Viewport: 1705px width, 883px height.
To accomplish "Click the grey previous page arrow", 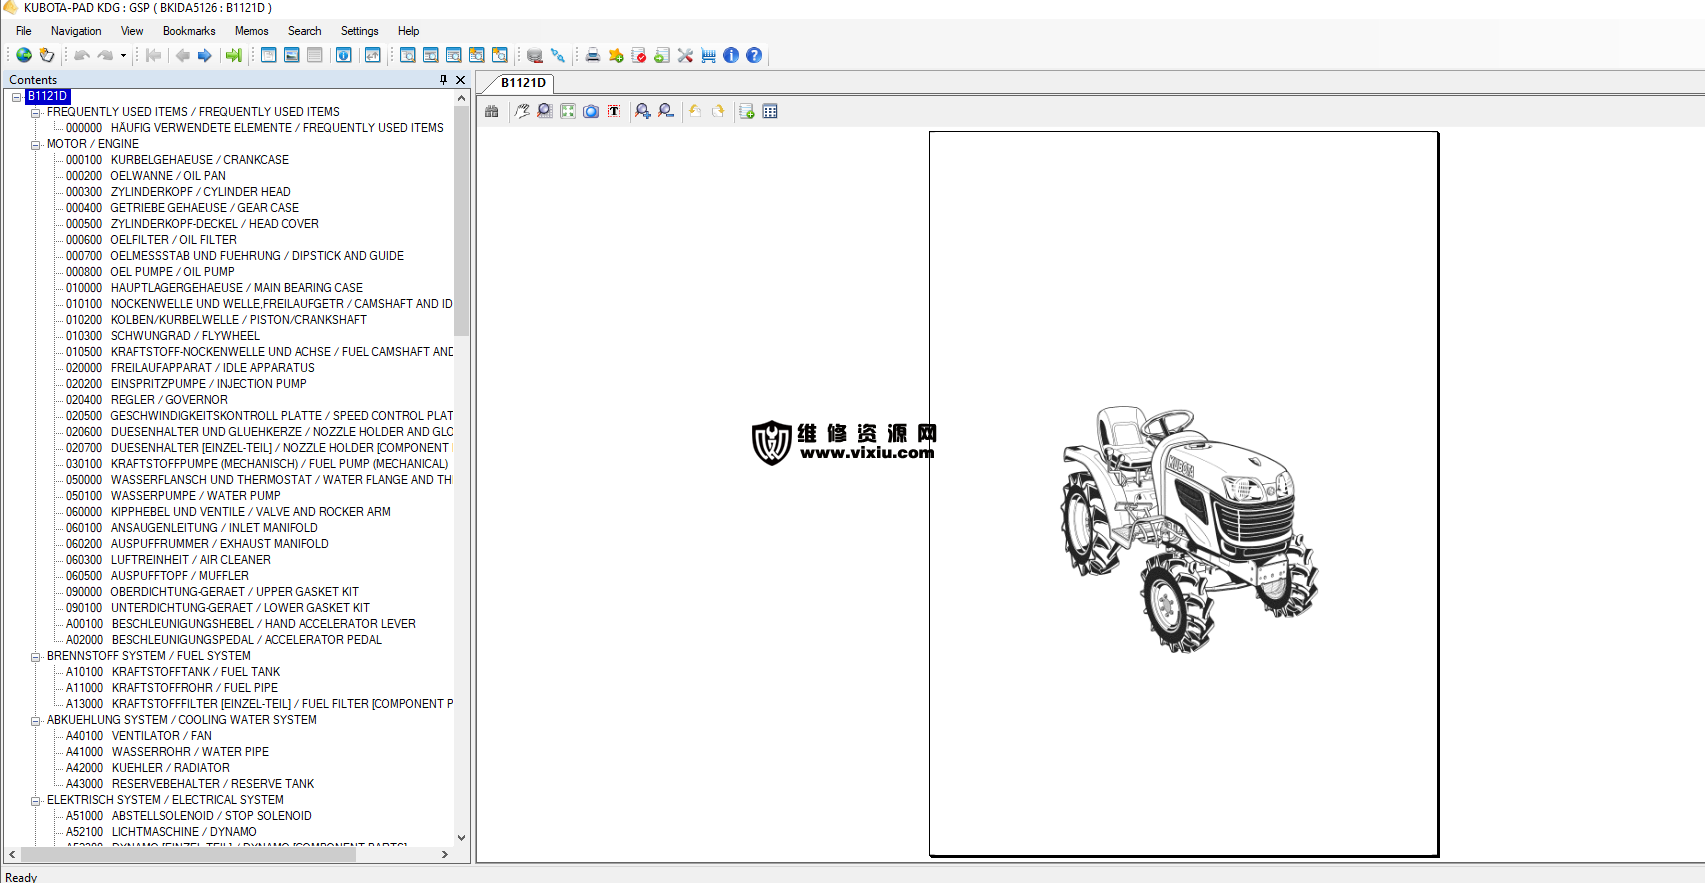I will click(x=182, y=55).
